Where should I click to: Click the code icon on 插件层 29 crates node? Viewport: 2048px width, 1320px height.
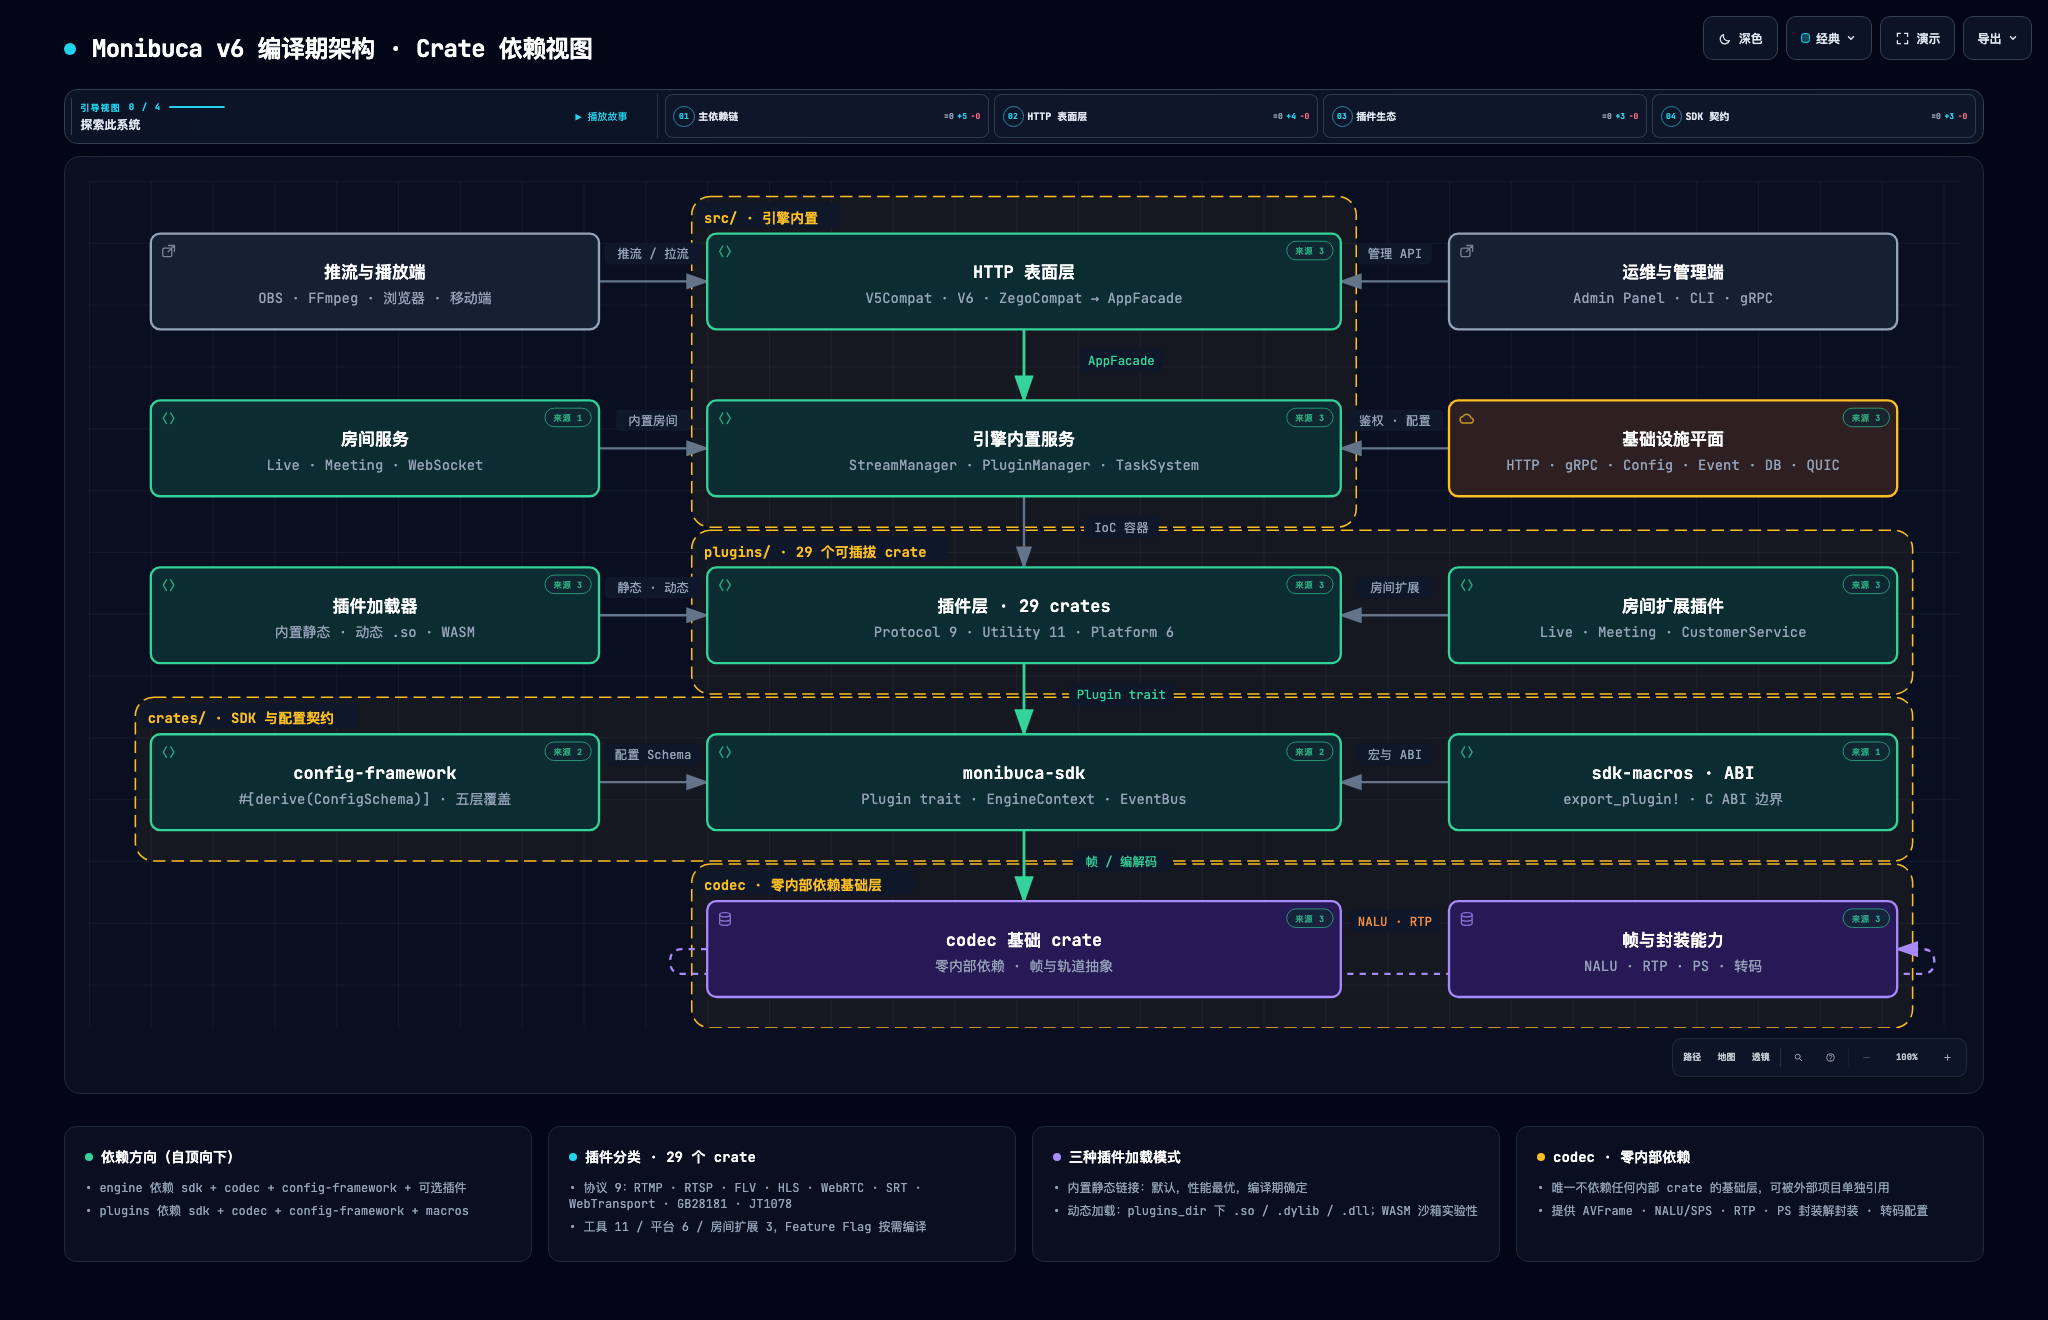click(x=725, y=585)
